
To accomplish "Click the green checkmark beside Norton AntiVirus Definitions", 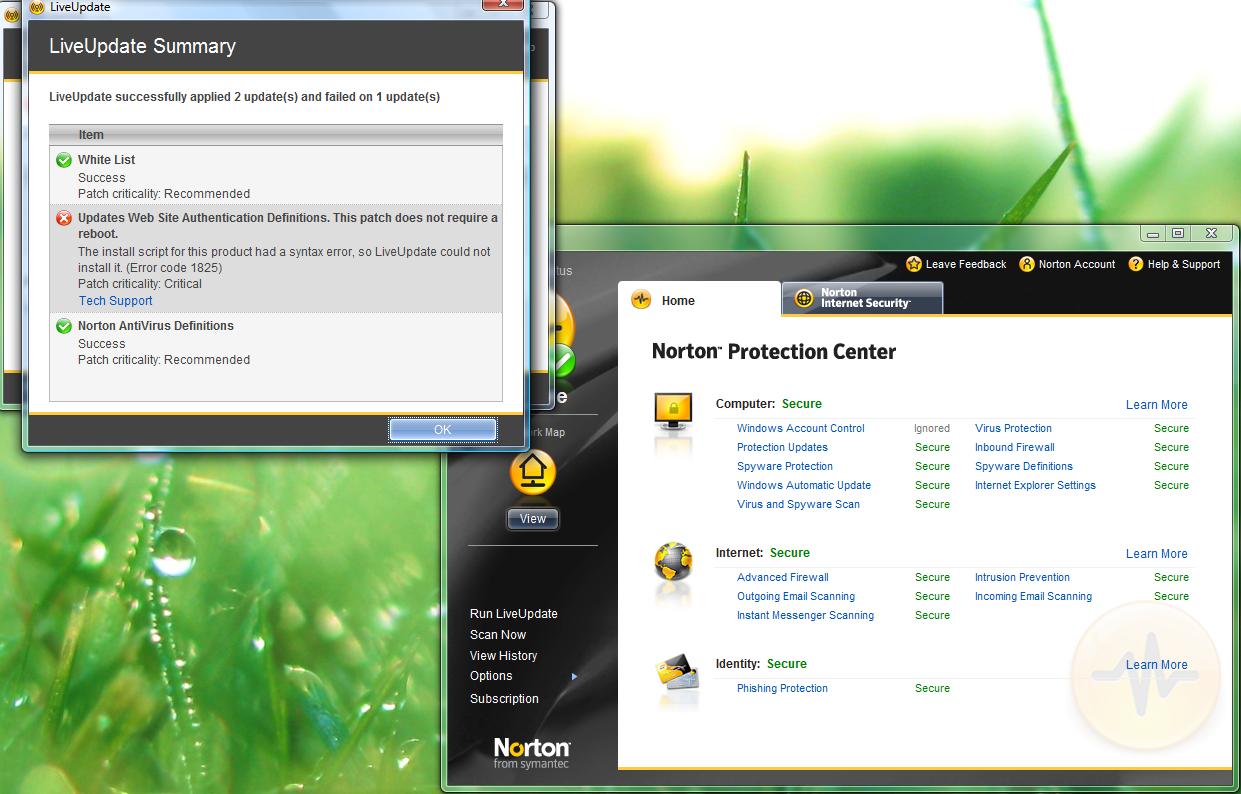I will pos(64,326).
